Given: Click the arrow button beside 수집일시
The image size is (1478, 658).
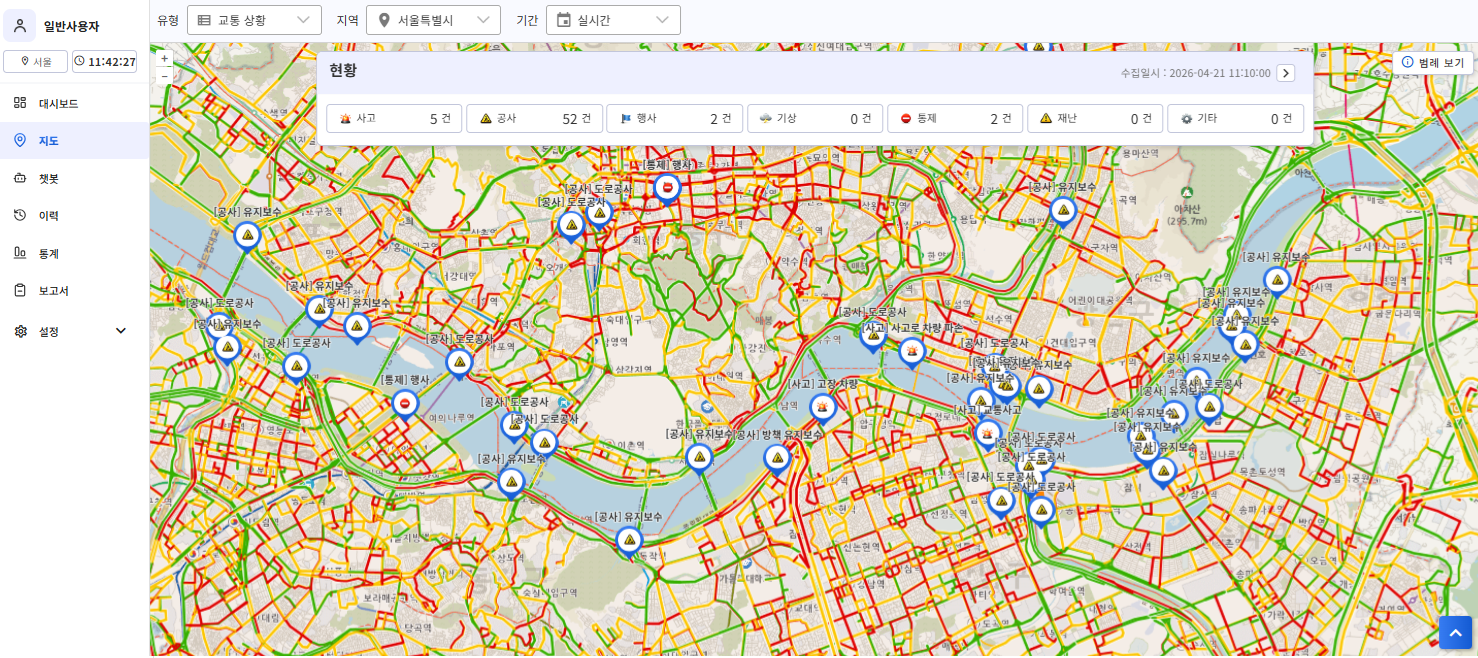Looking at the screenshot, I should [1286, 73].
